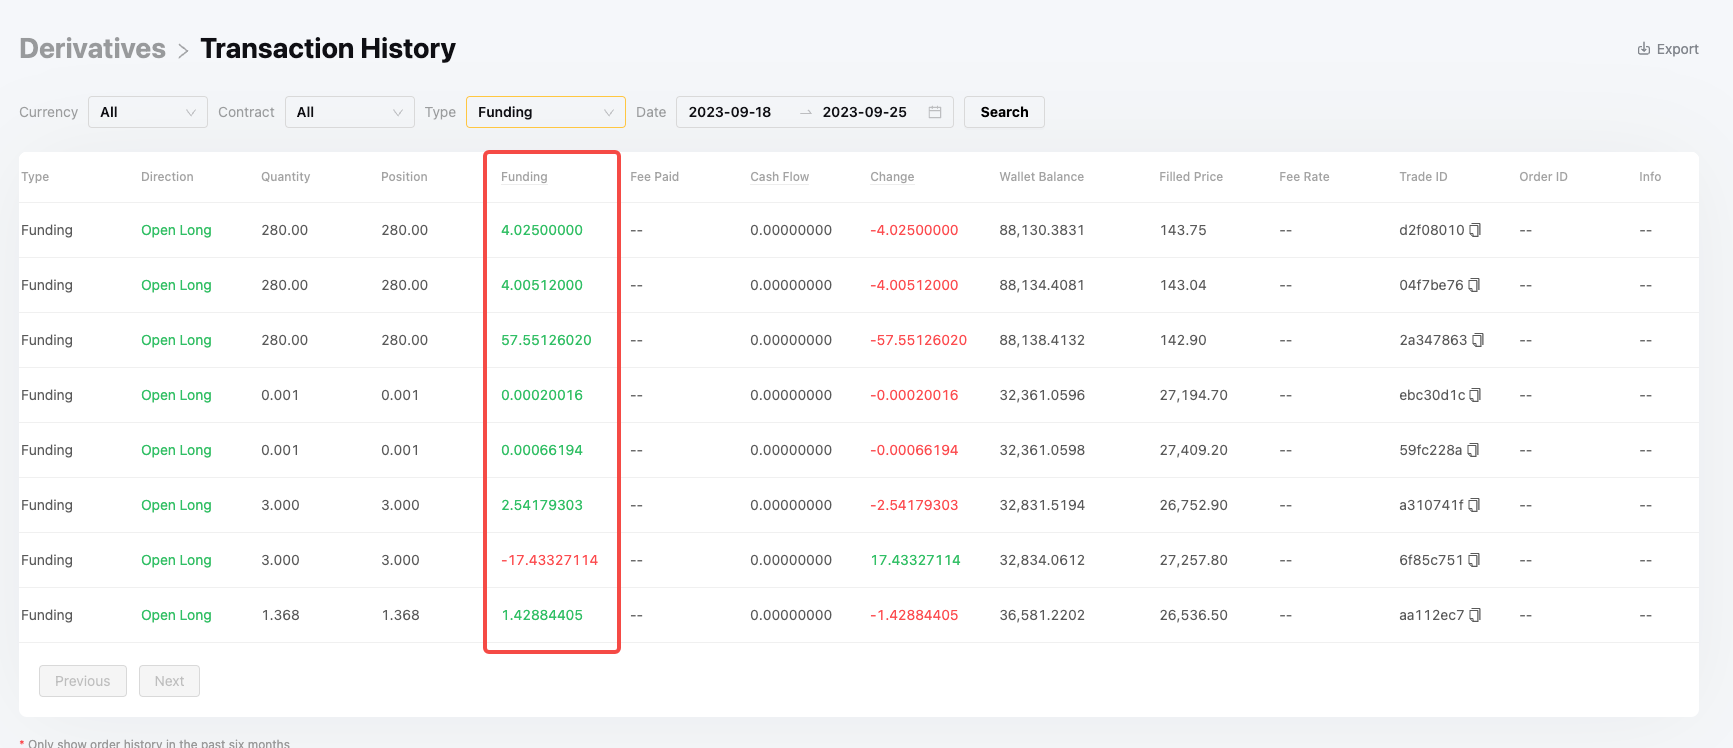The image size is (1733, 748).
Task: Copy trade ID 6f85c751
Action: click(1473, 560)
